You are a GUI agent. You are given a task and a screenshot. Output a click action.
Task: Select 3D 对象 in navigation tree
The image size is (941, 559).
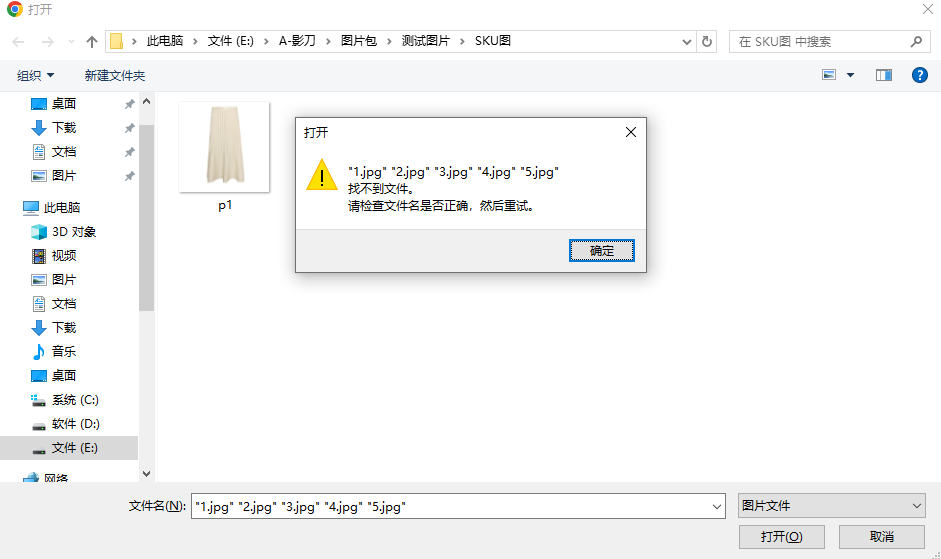74,232
